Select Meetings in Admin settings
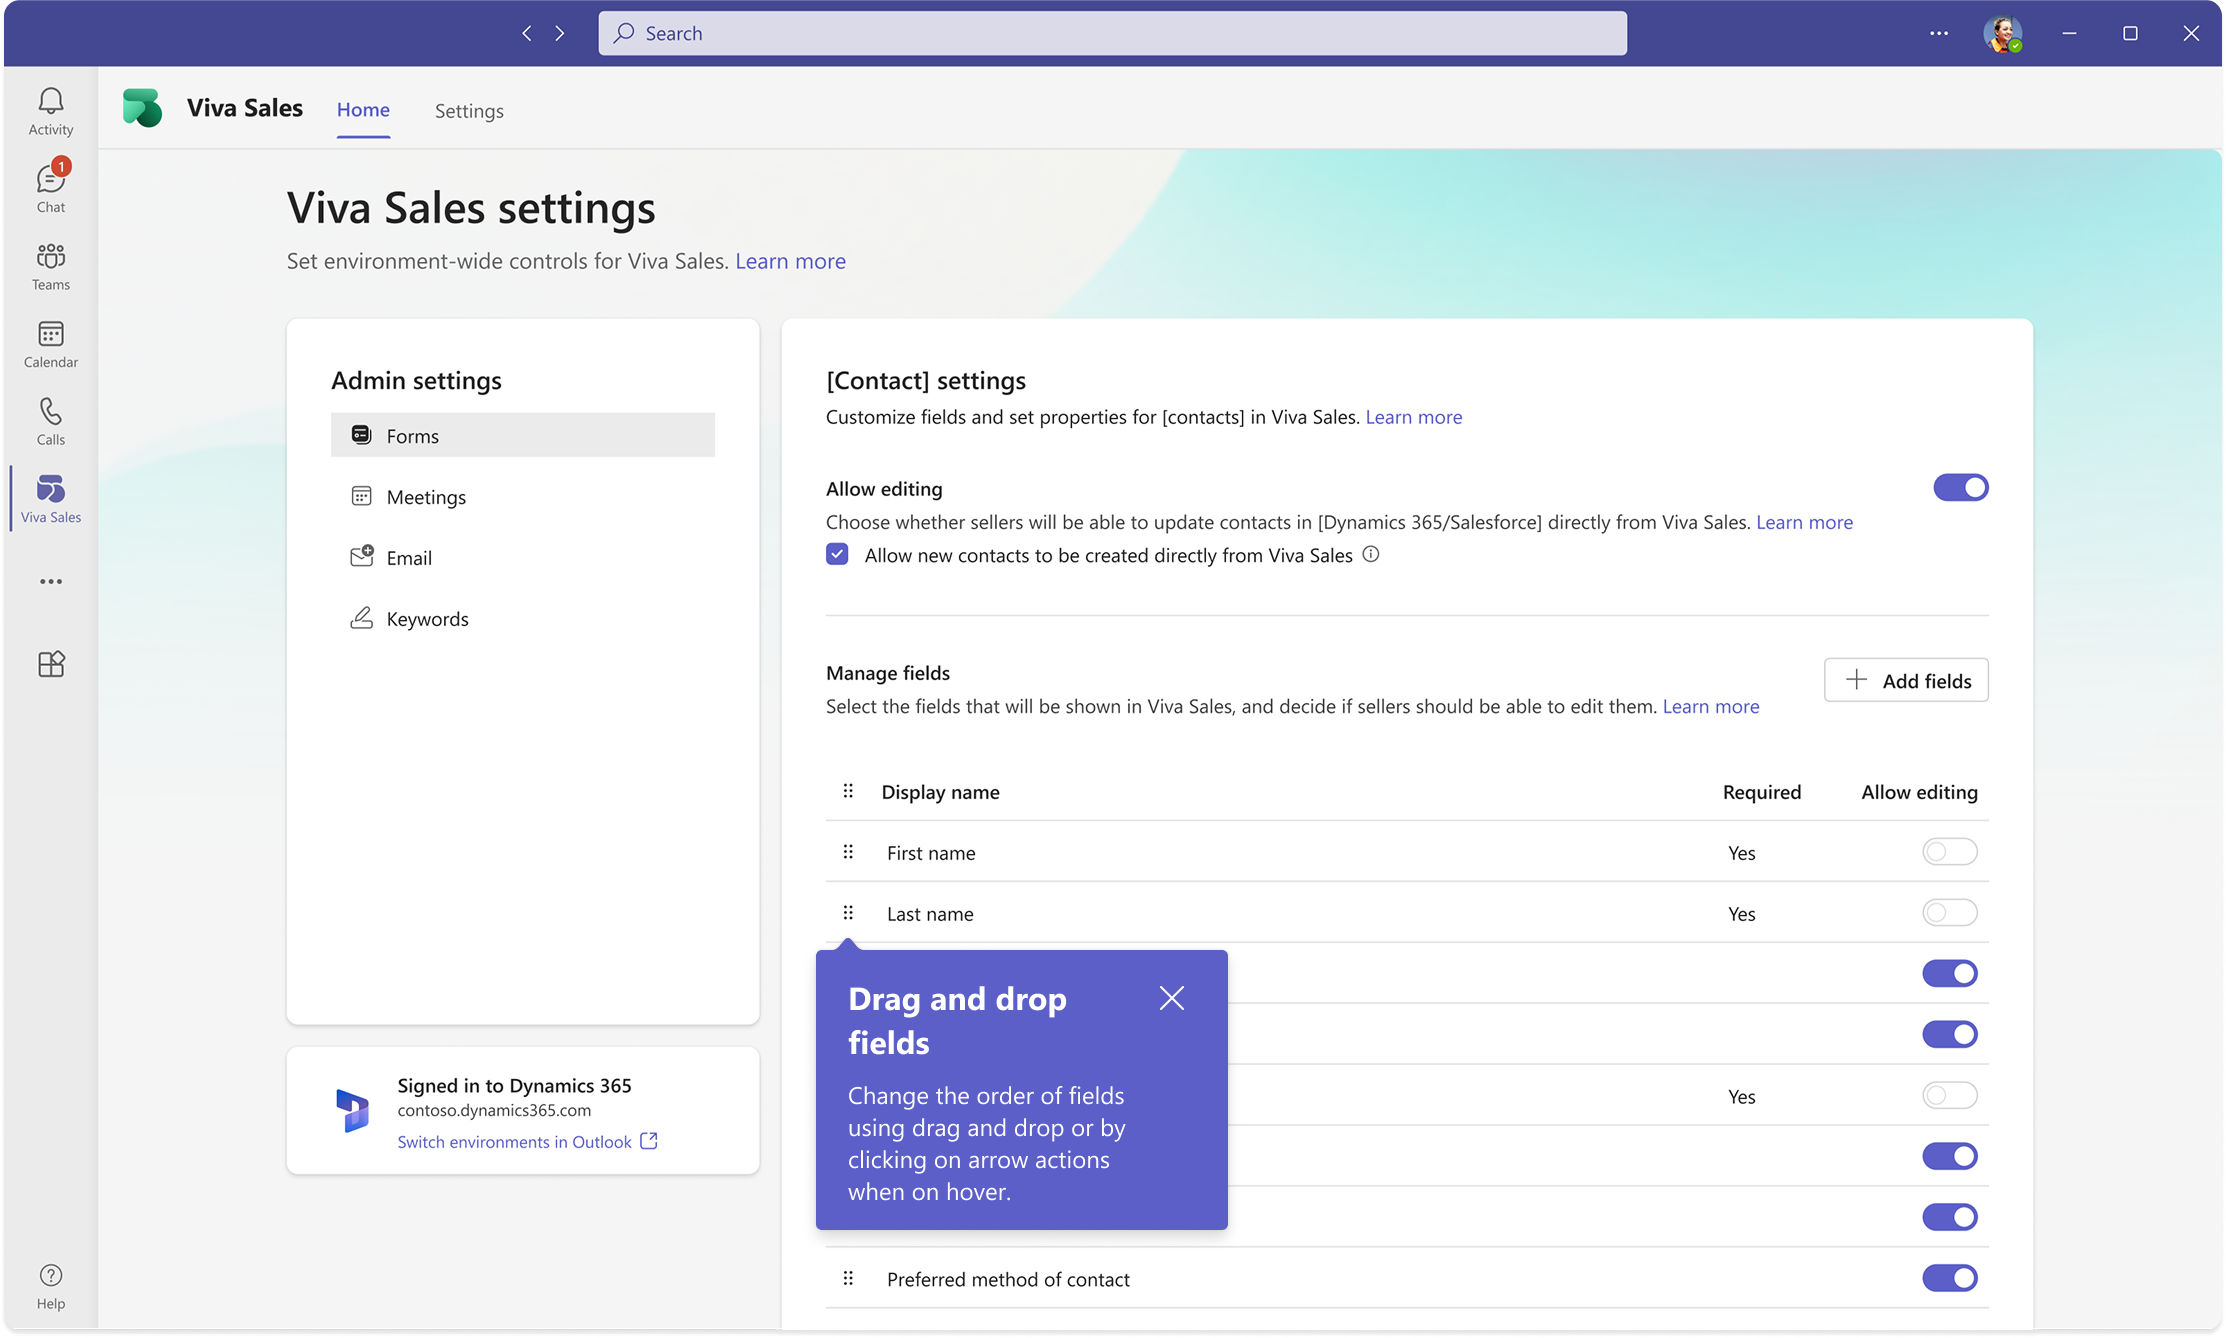This screenshot has height=1338, width=2226. (x=426, y=497)
